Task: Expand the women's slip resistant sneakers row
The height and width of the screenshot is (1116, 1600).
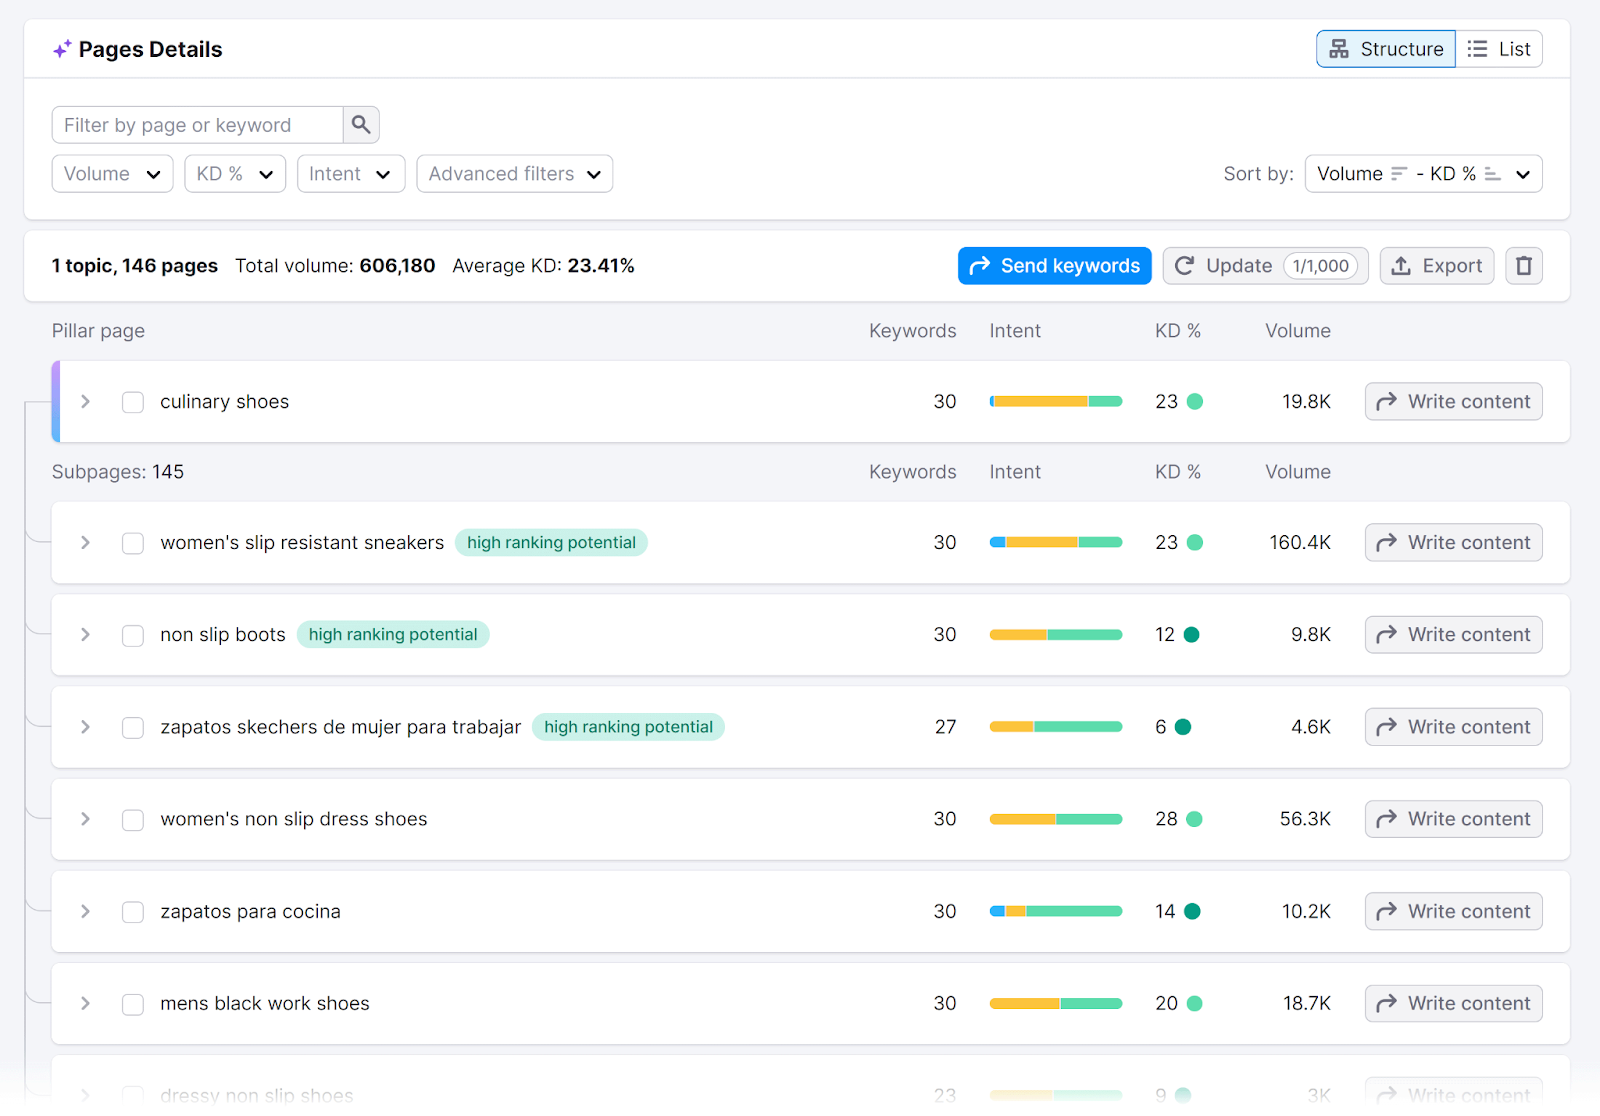Action: pyautogui.click(x=85, y=543)
